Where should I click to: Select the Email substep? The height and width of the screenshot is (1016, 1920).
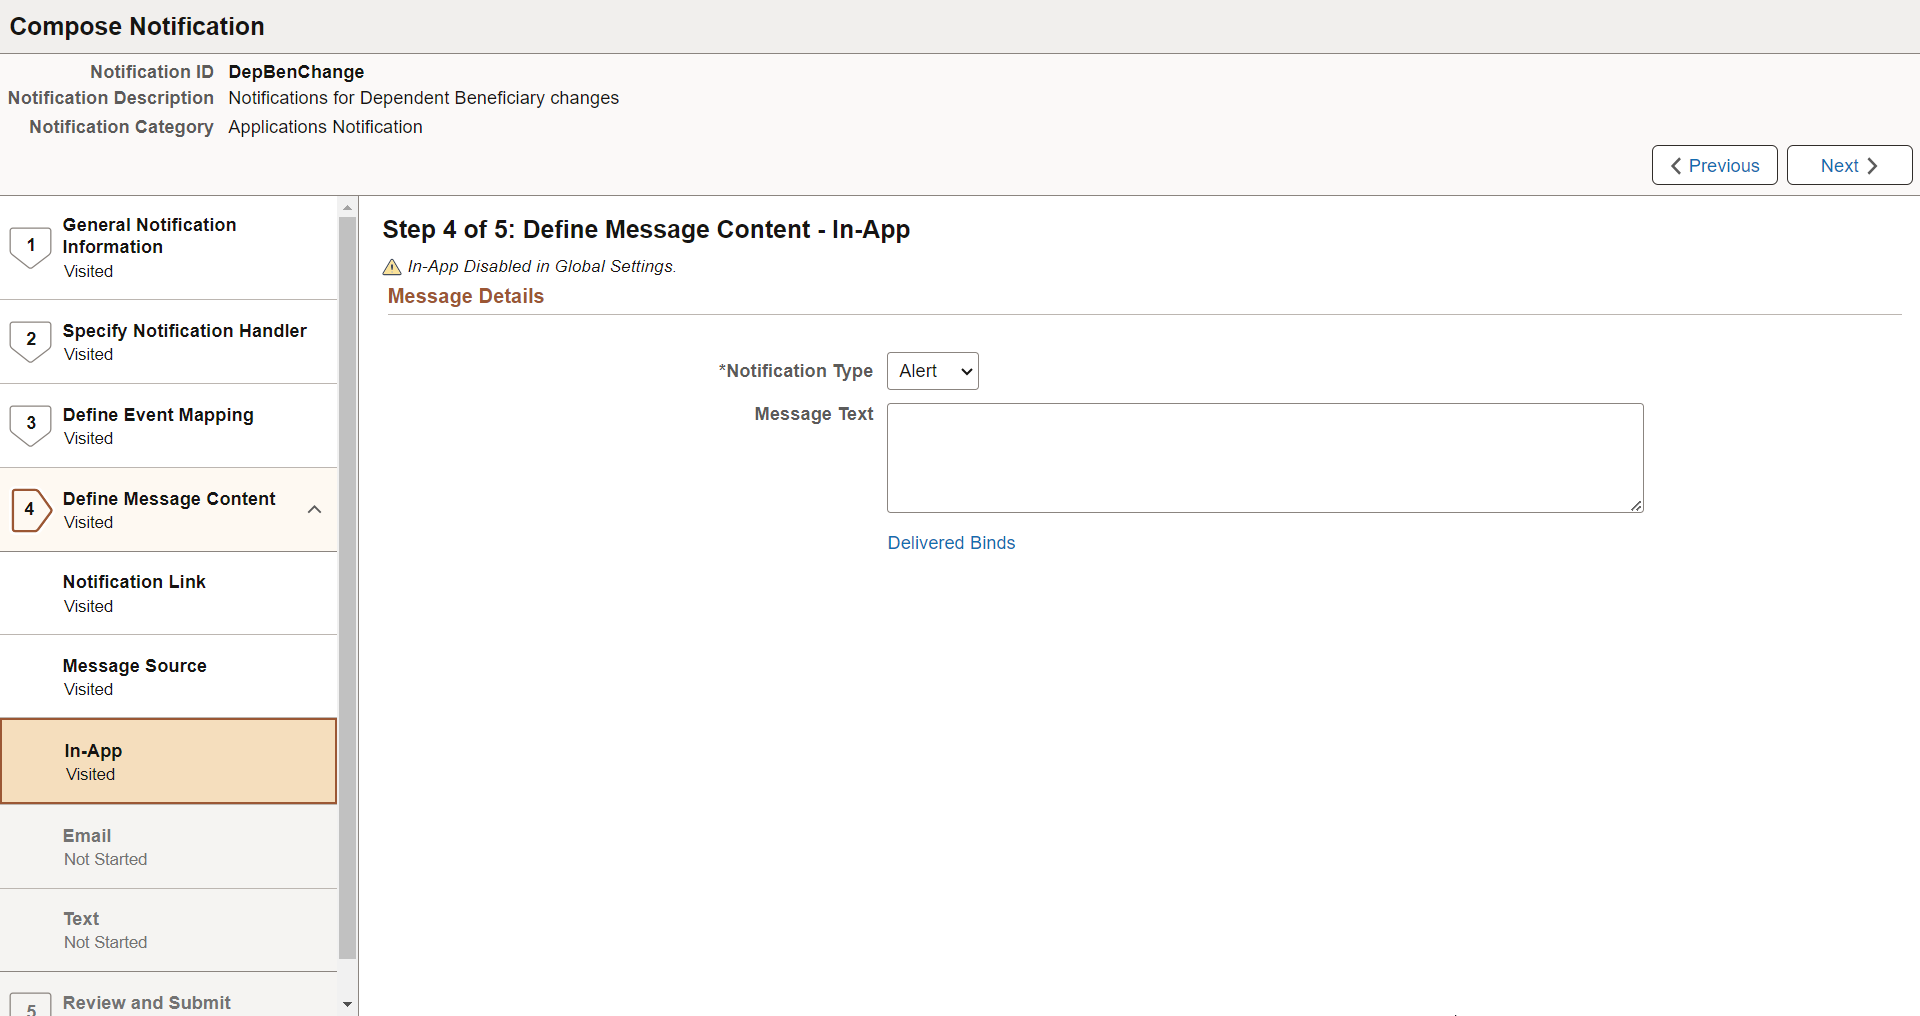pyautogui.click(x=168, y=847)
